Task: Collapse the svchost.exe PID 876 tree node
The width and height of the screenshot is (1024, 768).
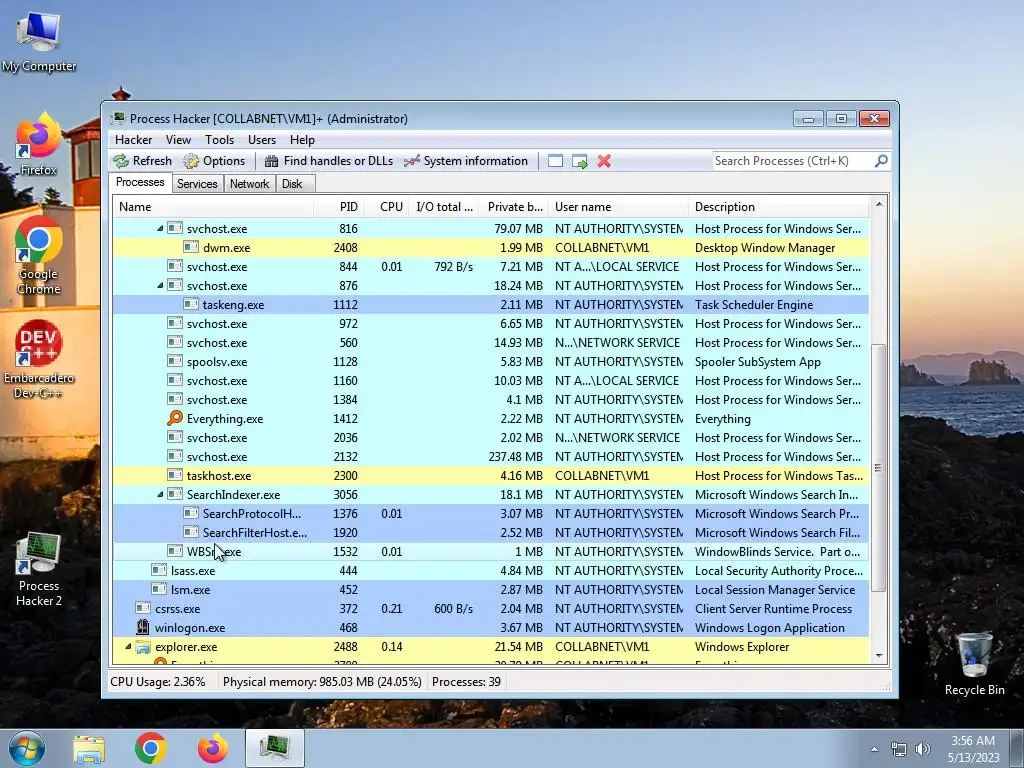Action: tap(160, 285)
